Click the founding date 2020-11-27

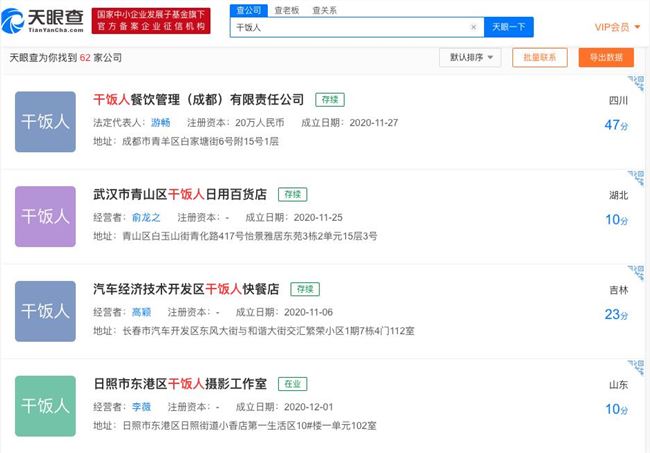[x=374, y=123]
